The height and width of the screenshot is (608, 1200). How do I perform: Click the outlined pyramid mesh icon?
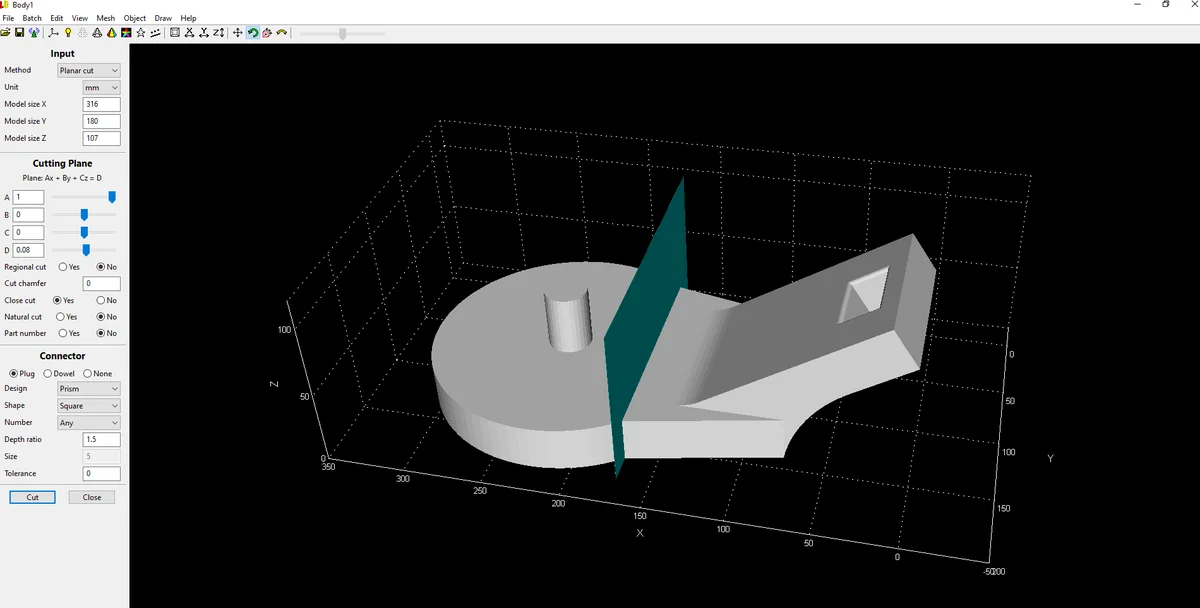pos(97,33)
